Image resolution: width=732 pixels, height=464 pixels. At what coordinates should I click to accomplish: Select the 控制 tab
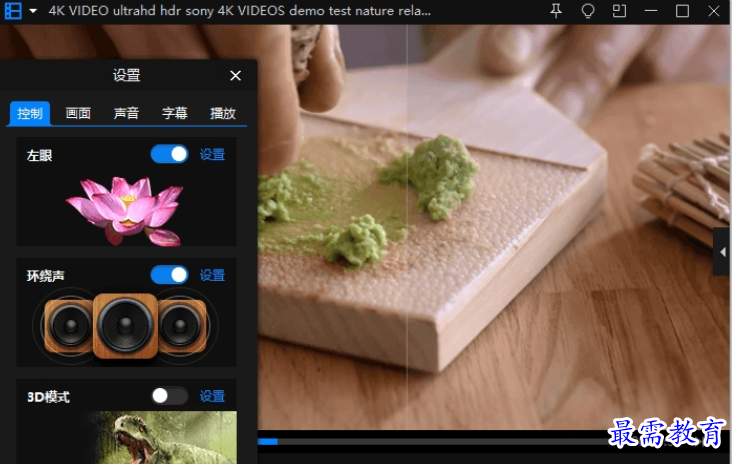30,113
